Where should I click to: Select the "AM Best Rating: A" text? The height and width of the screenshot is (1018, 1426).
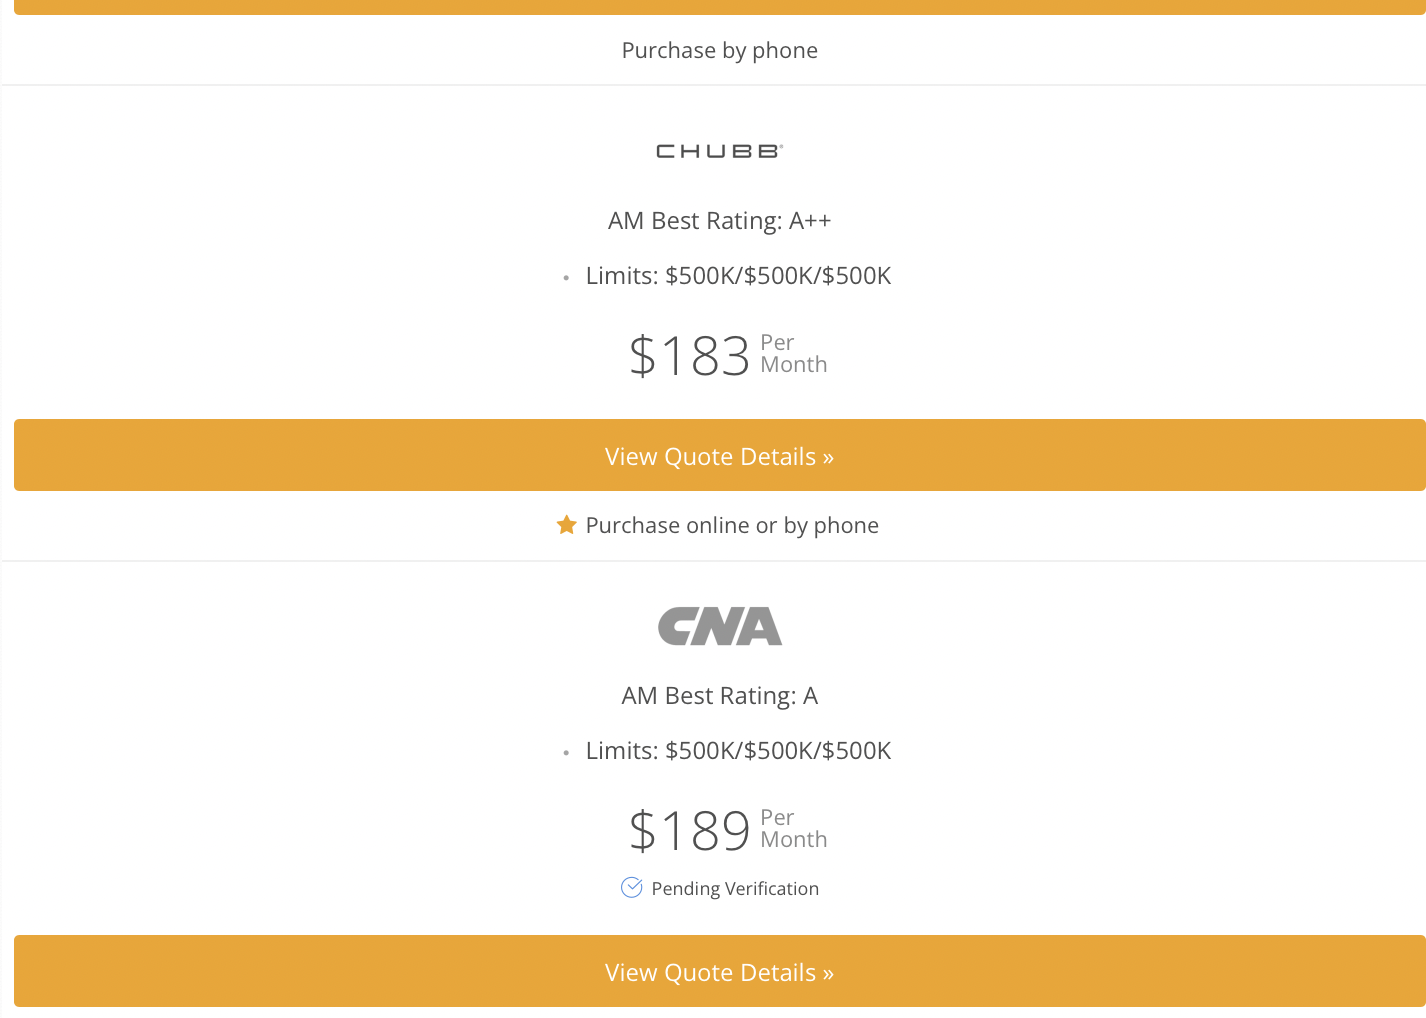(x=719, y=696)
